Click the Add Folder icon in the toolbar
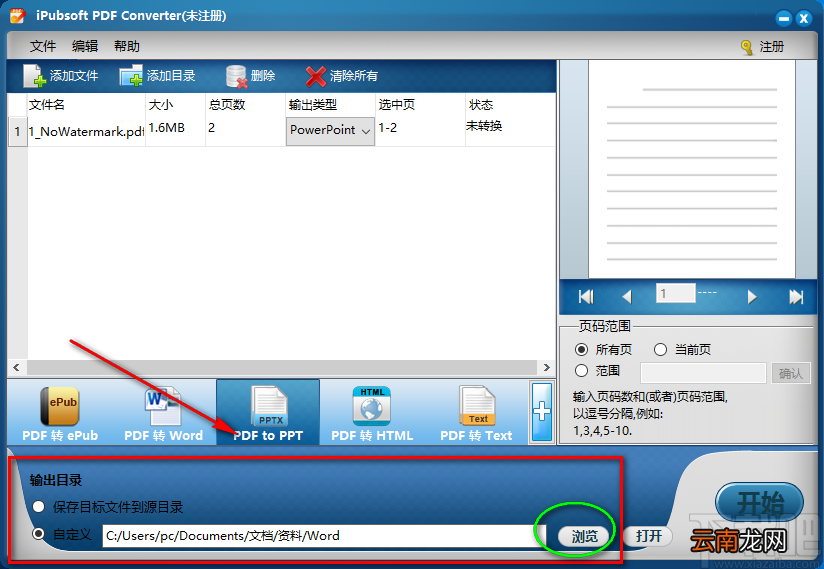The image size is (824, 569). click(x=131, y=76)
